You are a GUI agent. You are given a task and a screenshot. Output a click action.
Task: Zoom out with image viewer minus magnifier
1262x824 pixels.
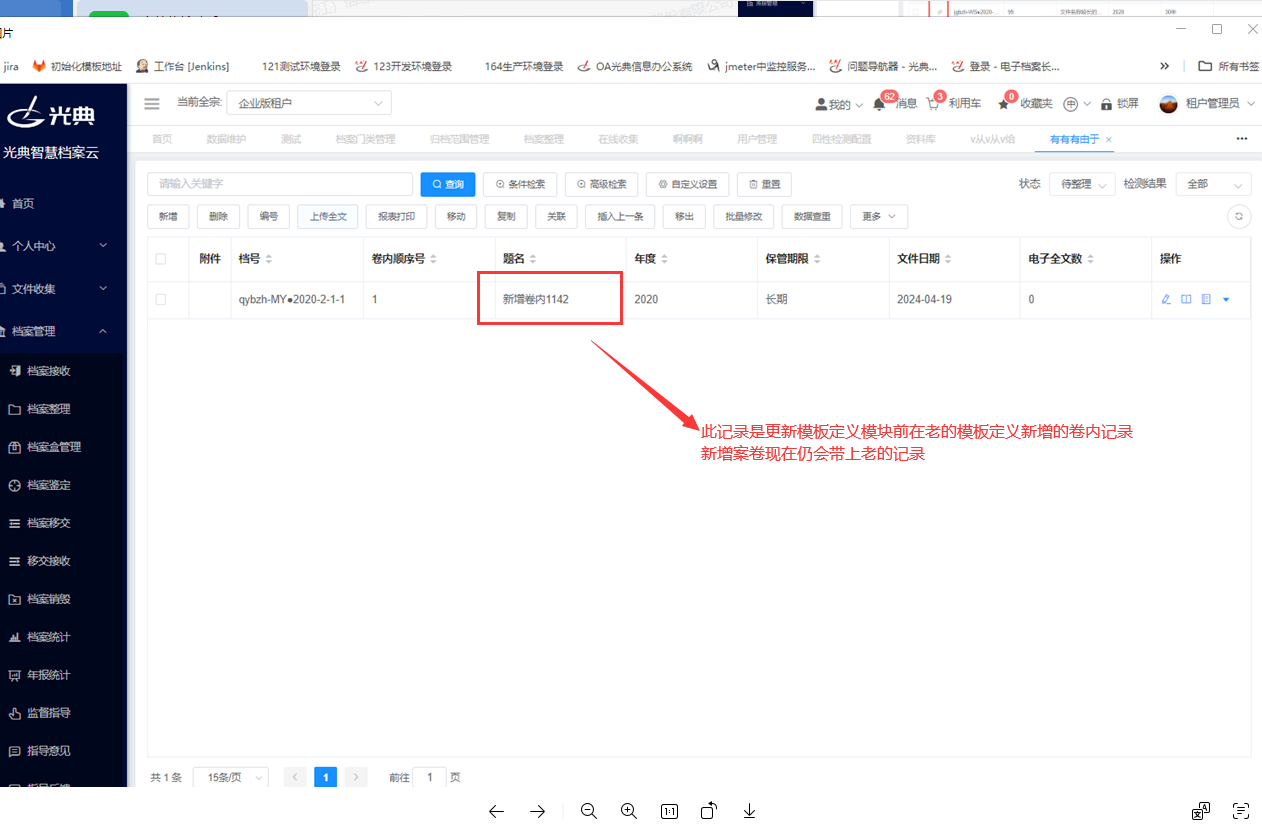[588, 811]
